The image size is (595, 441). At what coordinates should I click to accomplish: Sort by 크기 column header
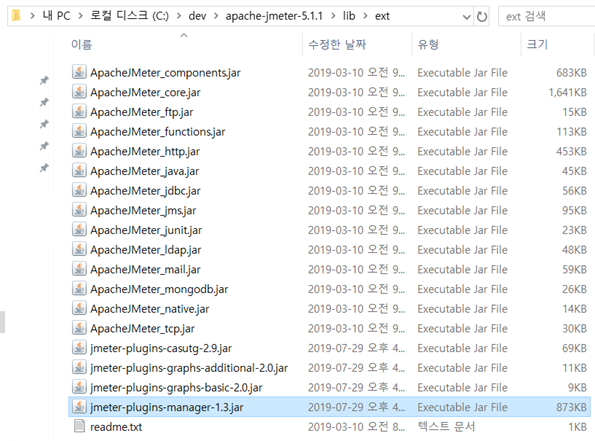click(537, 44)
